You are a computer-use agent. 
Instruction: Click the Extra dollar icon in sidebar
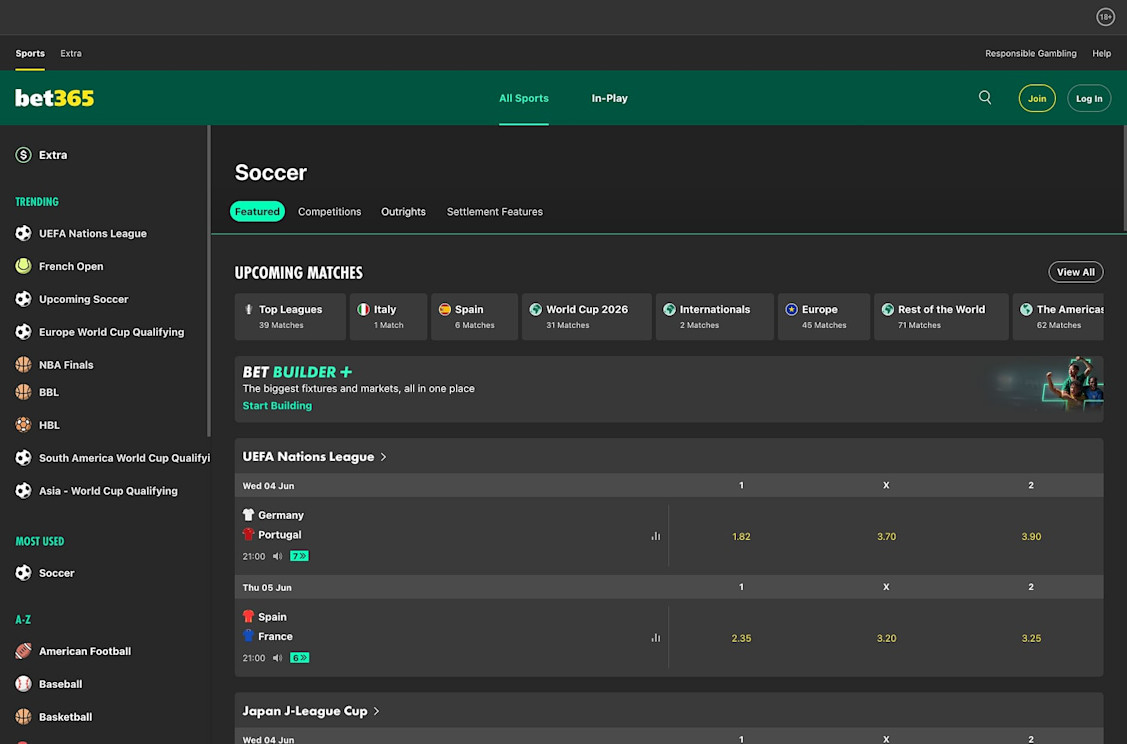(x=24, y=155)
